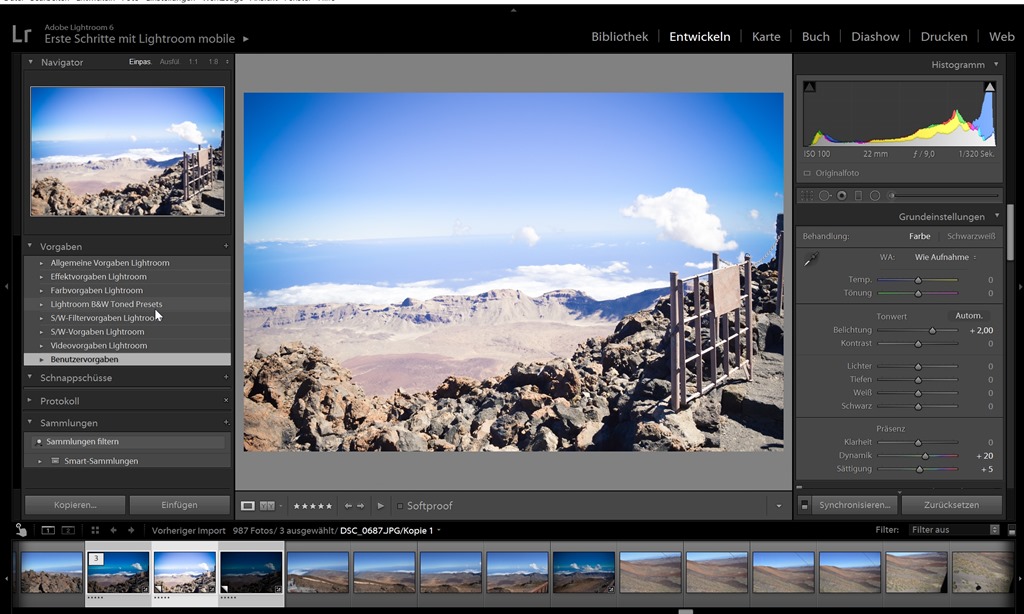Viewport: 1024px width, 614px height.
Task: Open Grid view from filmstrip bar
Action: [x=95, y=530]
